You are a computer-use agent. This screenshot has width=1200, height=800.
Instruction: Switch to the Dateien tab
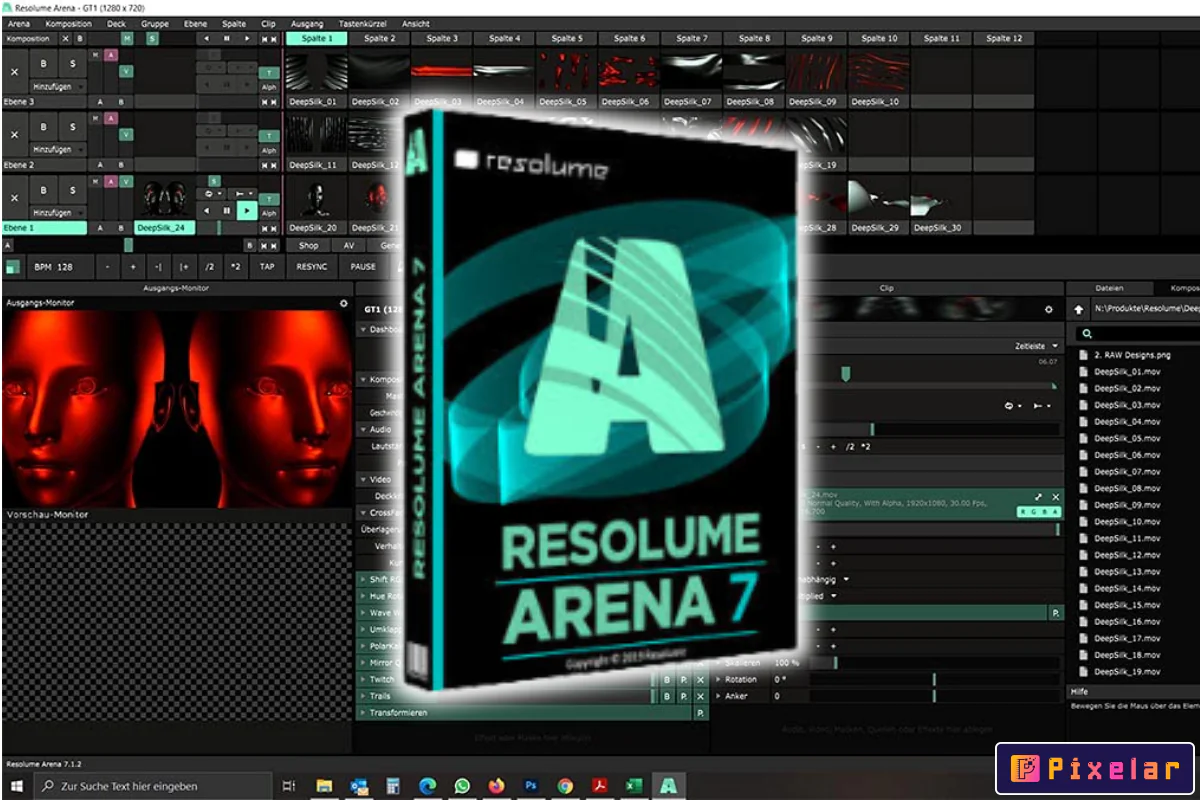point(1109,288)
